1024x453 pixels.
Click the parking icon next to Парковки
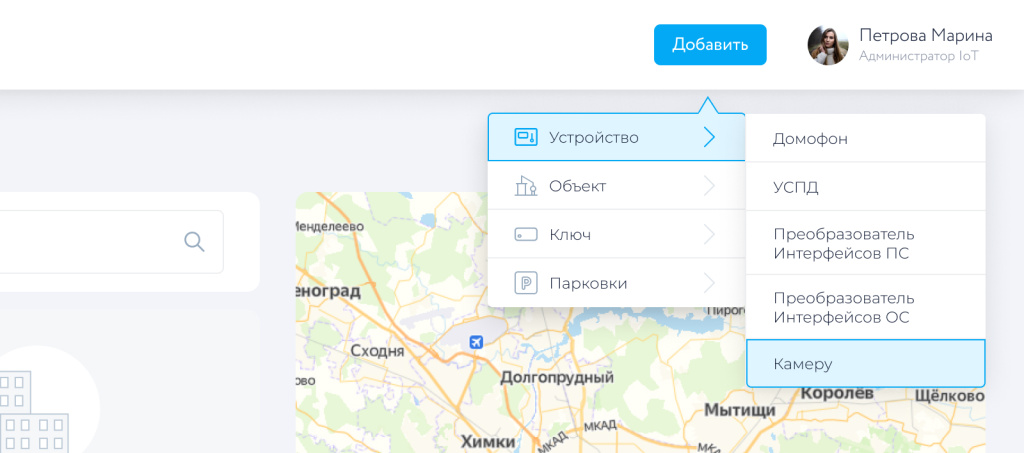click(x=526, y=283)
